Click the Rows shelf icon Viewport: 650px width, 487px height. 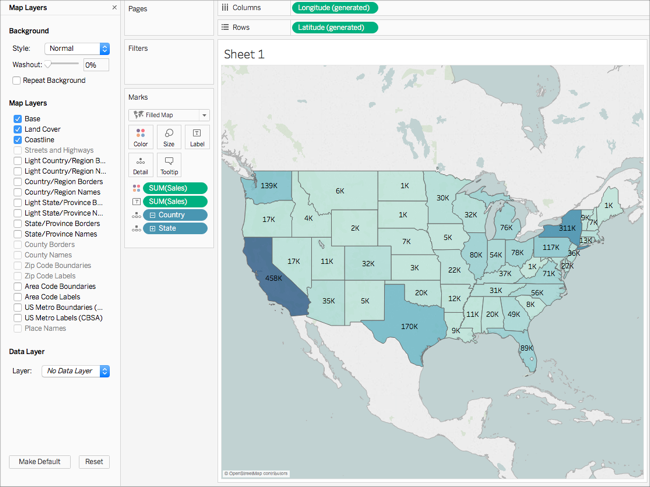click(225, 27)
